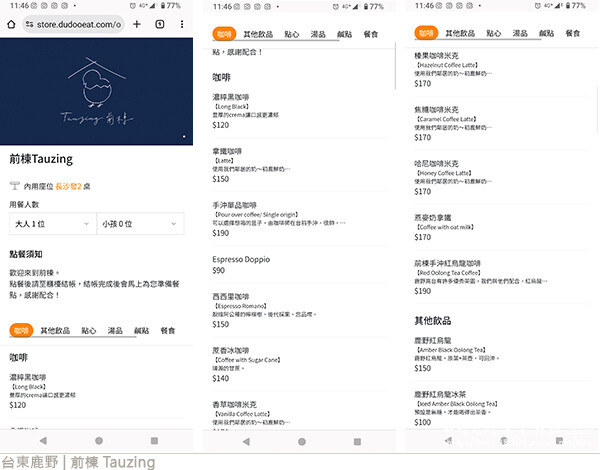Select 湯品 tab in the left screen
Screen dimensions: 600x470
pos(115,330)
